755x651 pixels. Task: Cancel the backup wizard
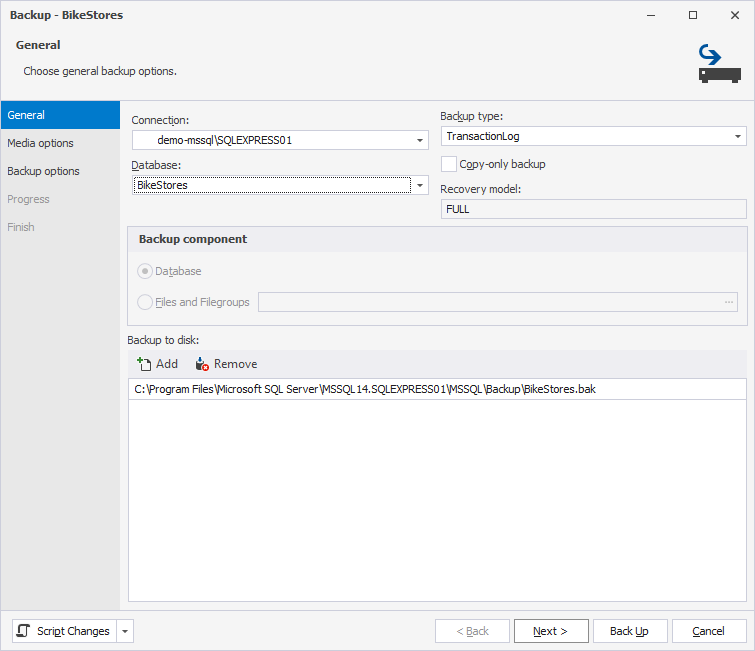point(709,631)
